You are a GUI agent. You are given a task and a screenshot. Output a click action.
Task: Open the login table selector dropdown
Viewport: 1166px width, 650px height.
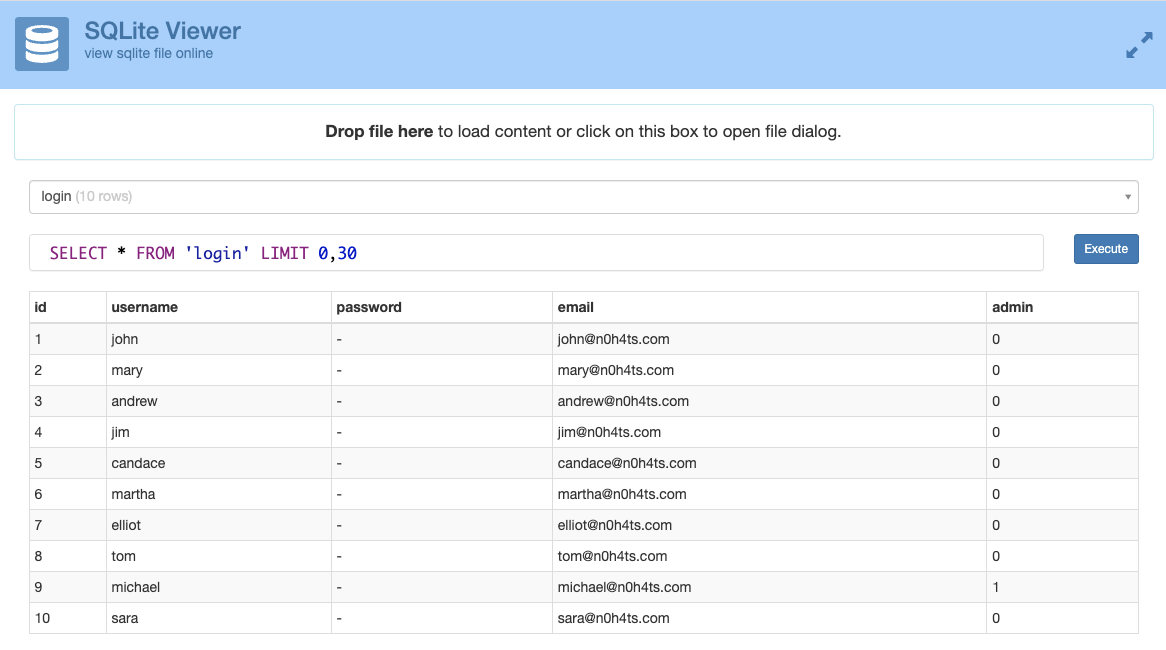click(584, 197)
